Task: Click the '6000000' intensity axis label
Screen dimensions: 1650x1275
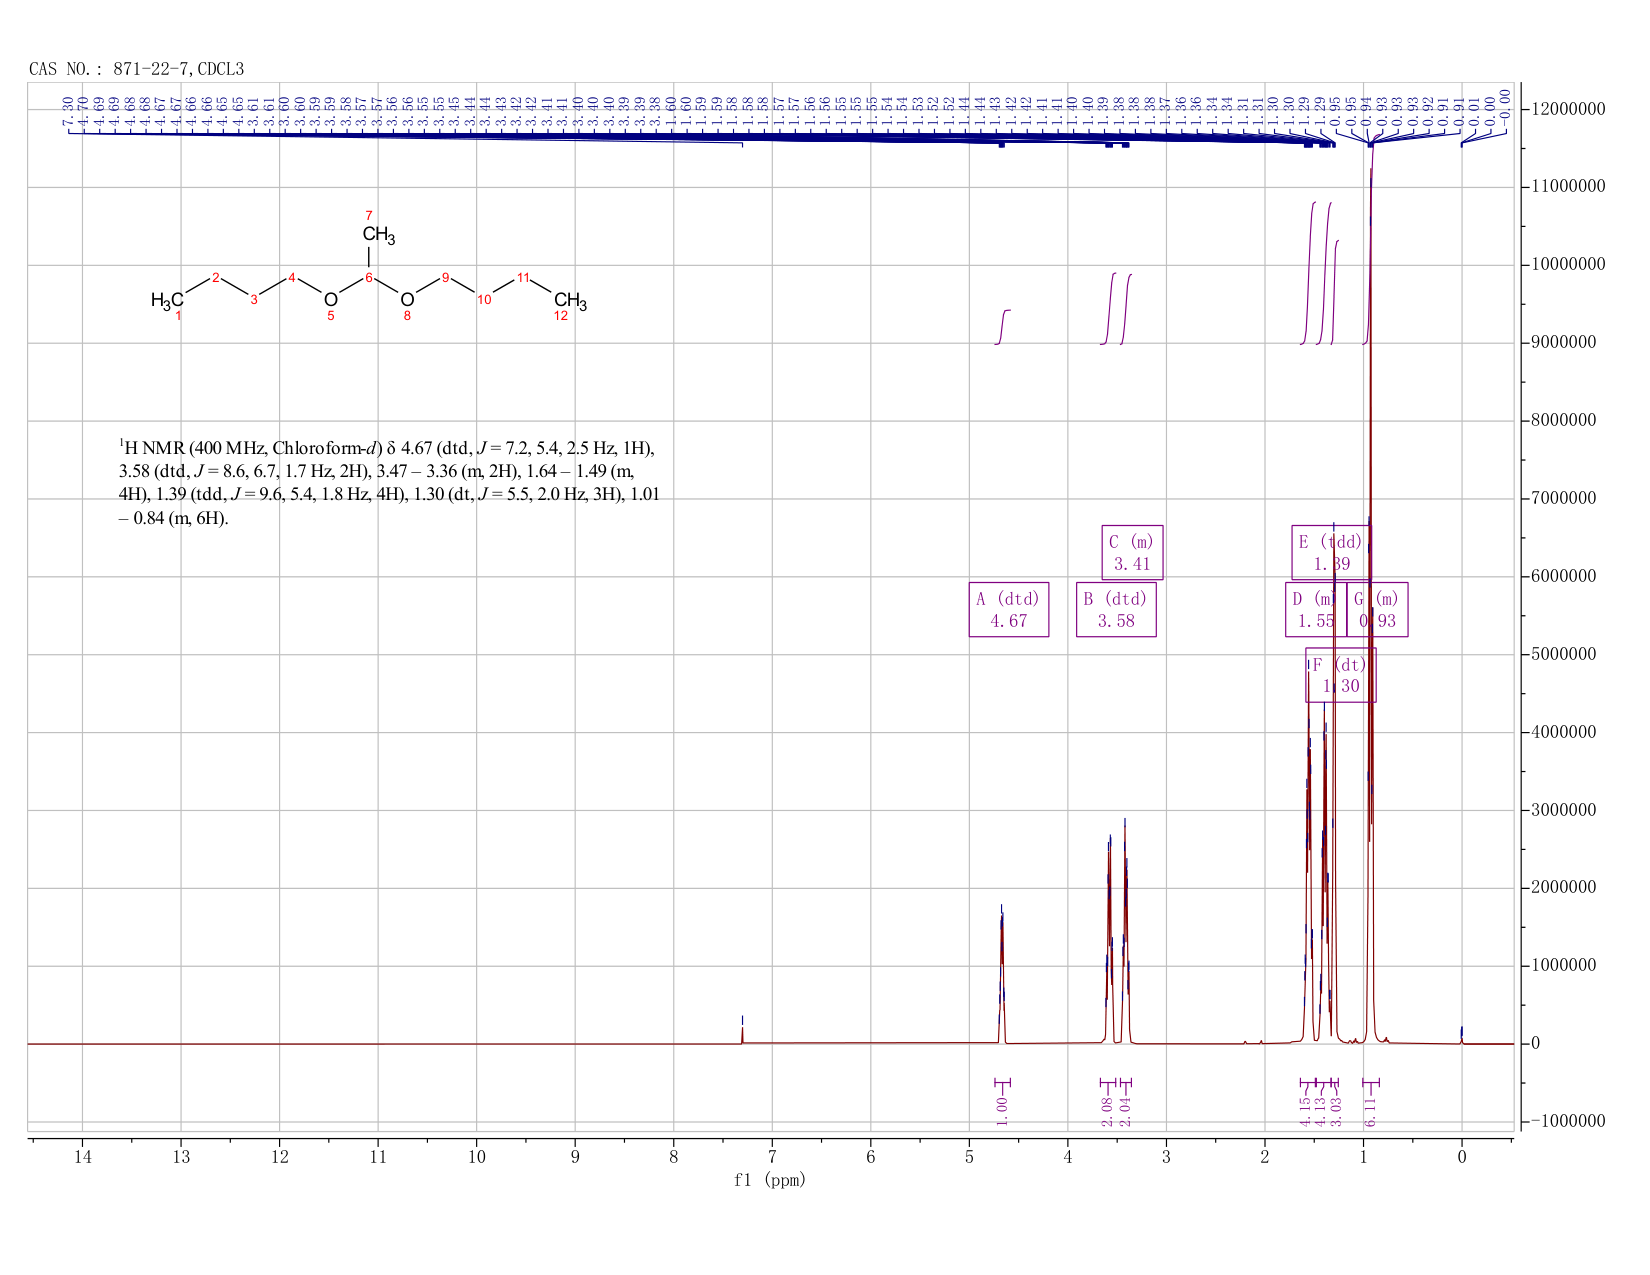Action: (x=1563, y=577)
